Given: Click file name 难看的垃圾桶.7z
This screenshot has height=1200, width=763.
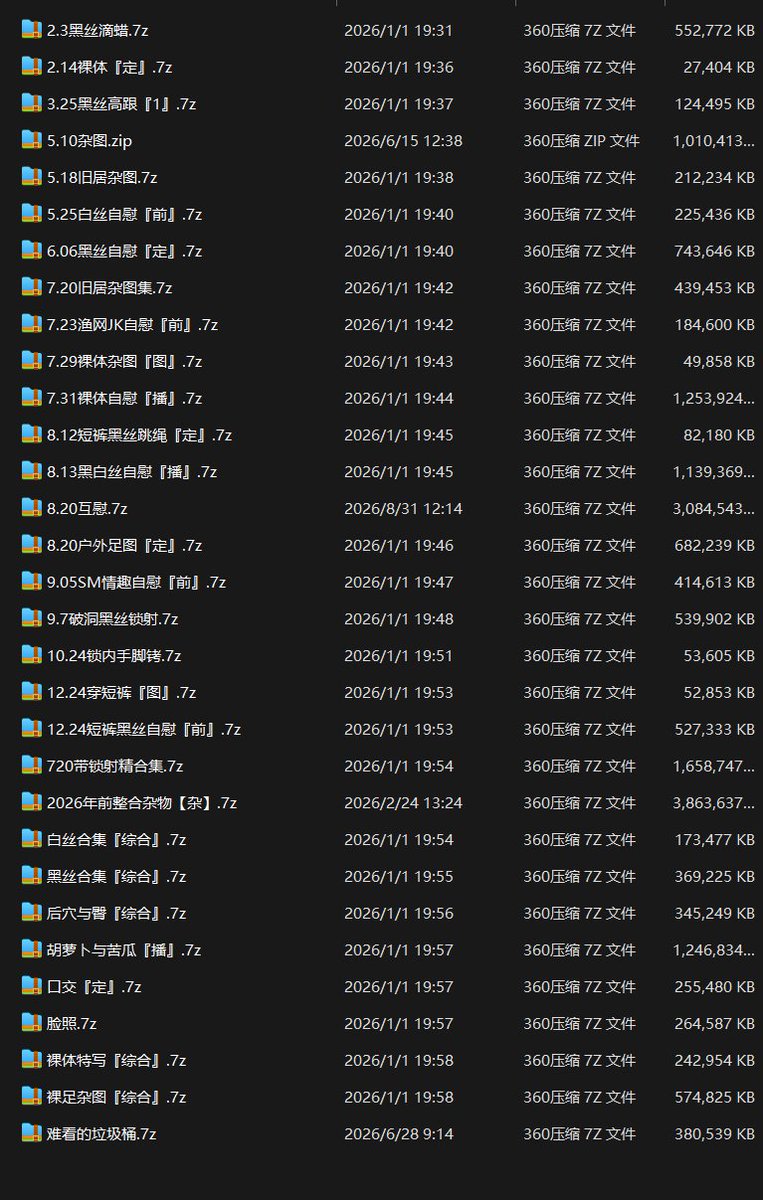Looking at the screenshot, I should coord(102,1134).
